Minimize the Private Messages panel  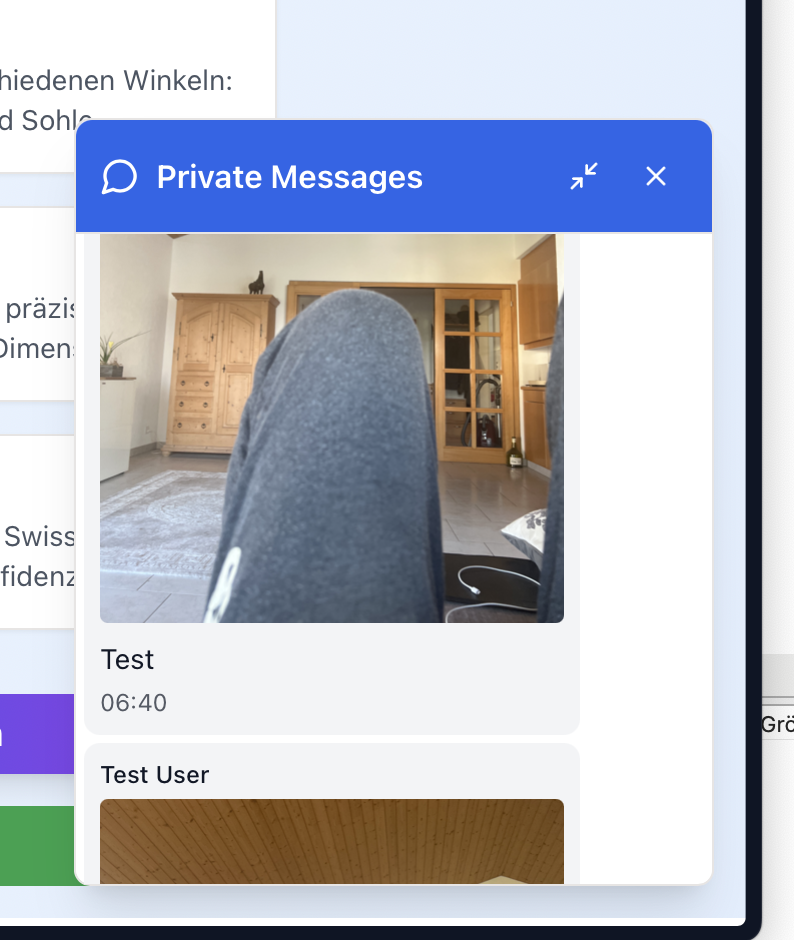click(584, 177)
